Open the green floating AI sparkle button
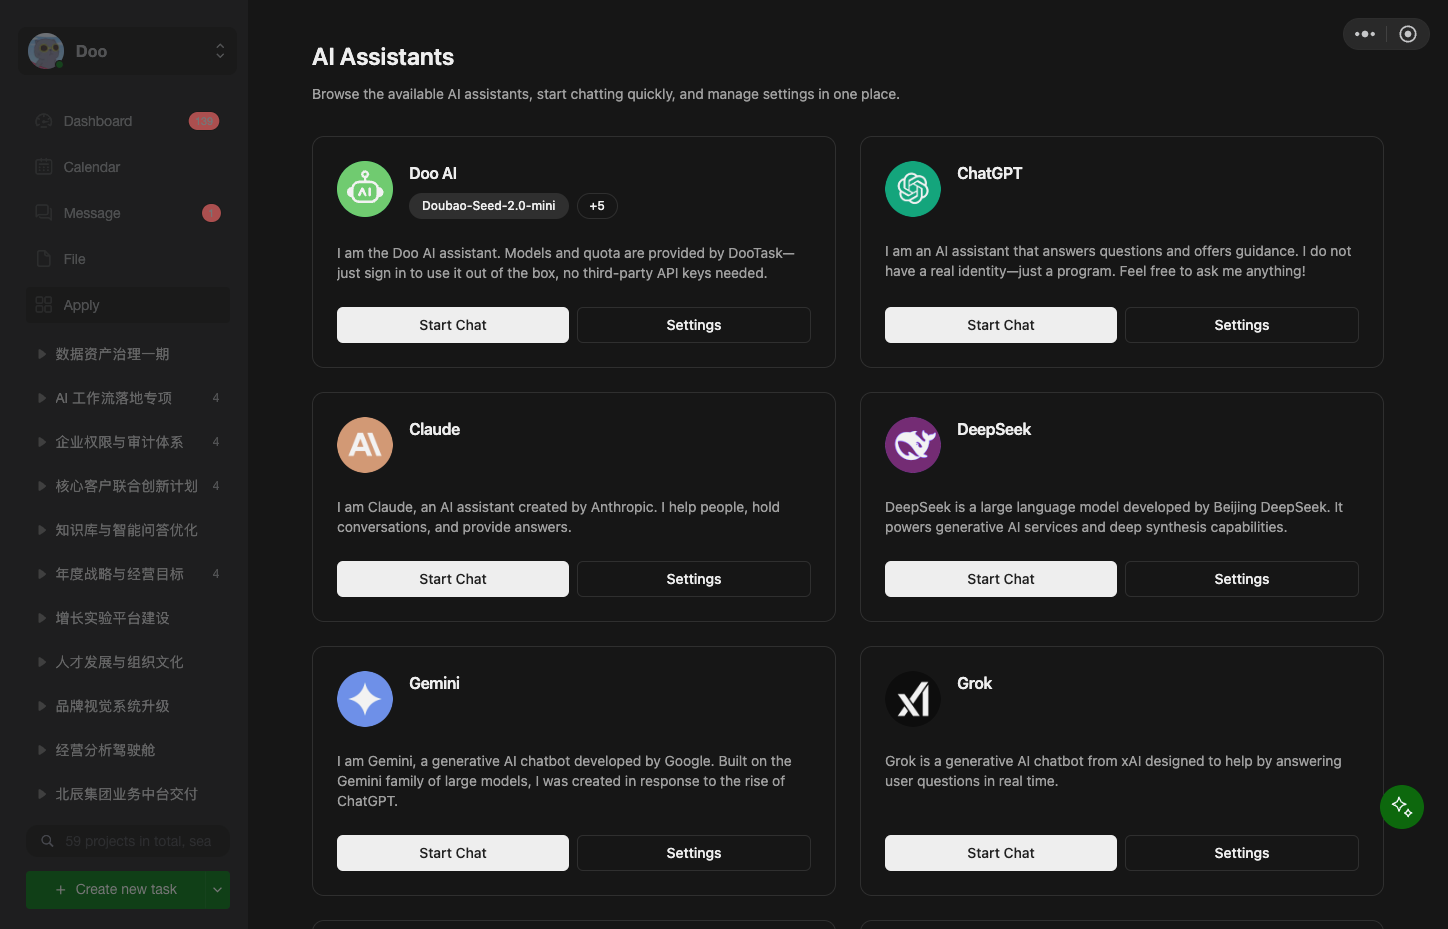1448x929 pixels. click(x=1402, y=807)
